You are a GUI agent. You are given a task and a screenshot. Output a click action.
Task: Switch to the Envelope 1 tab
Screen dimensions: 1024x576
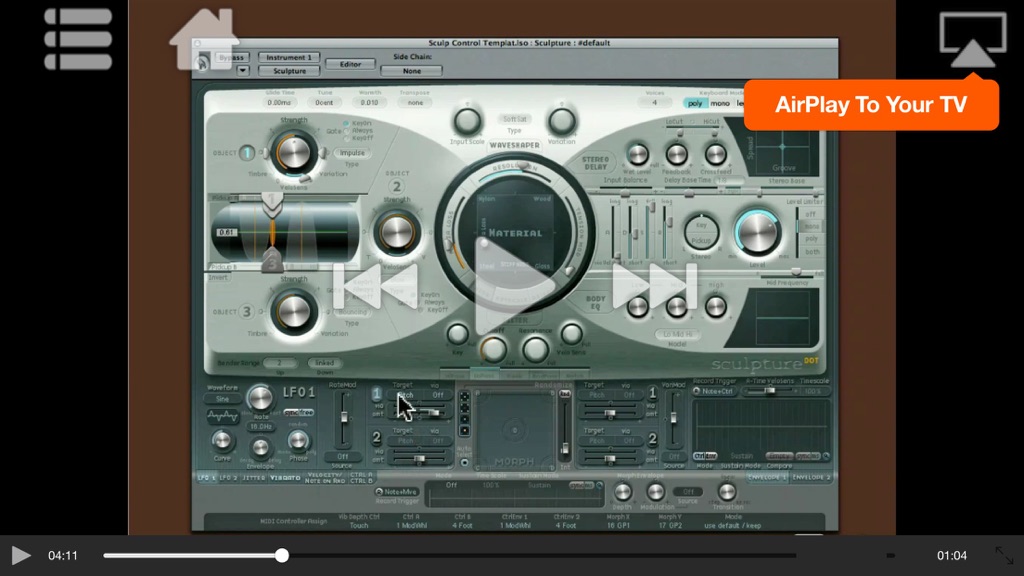[767, 477]
